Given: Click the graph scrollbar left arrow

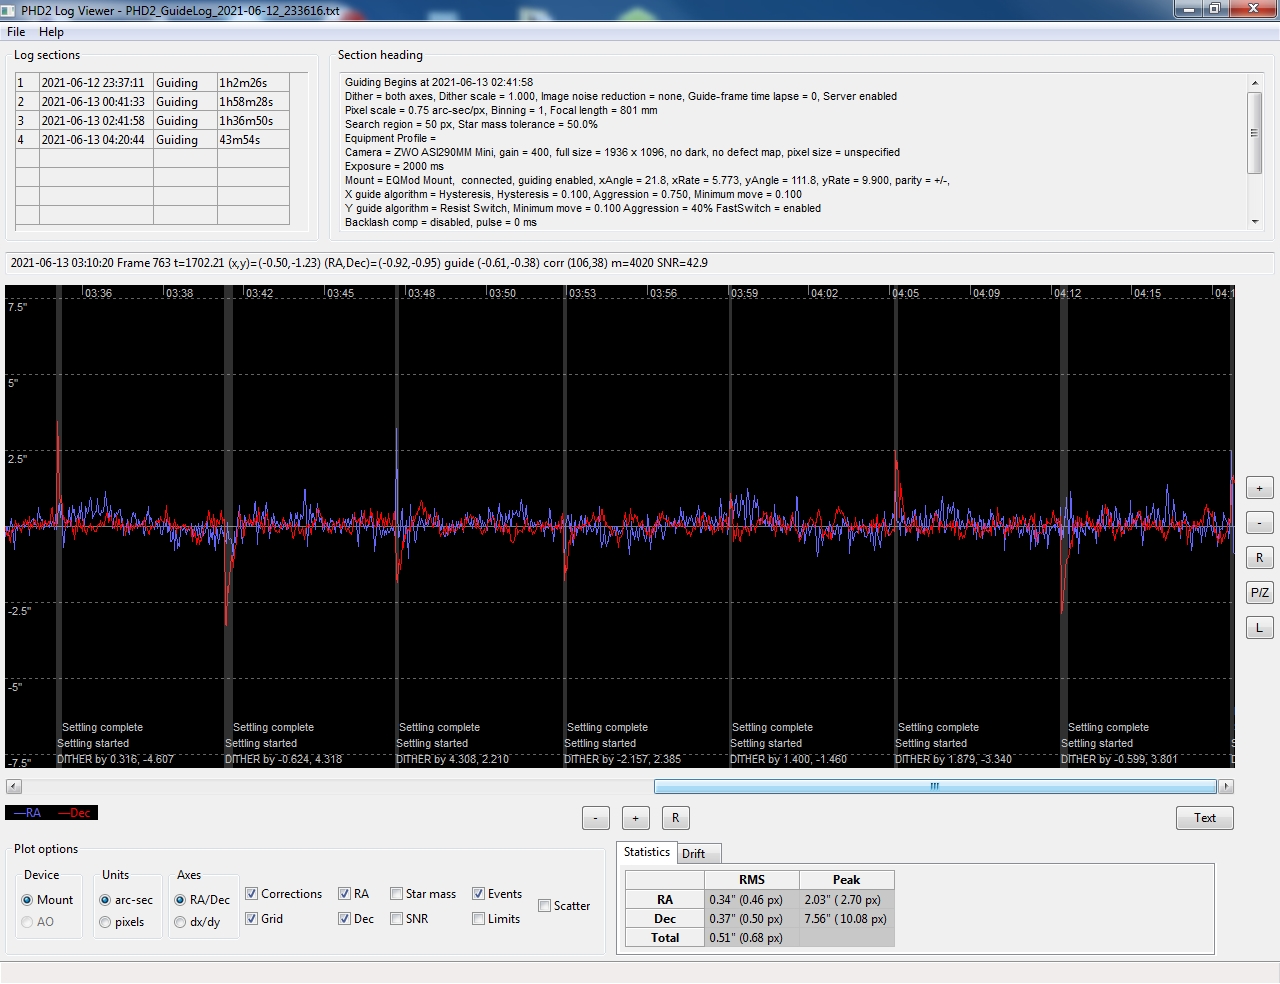Looking at the screenshot, I should tap(14, 787).
